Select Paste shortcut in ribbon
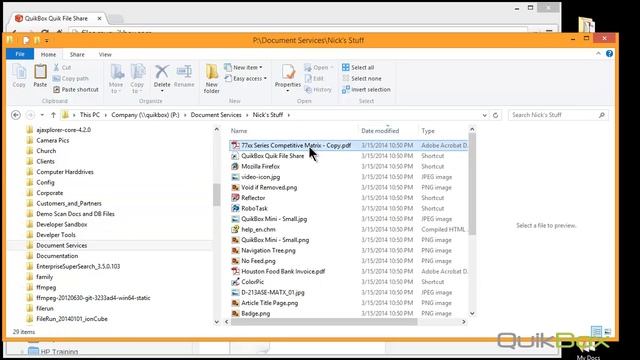This screenshot has height=360, width=640. pyautogui.click(x=76, y=89)
